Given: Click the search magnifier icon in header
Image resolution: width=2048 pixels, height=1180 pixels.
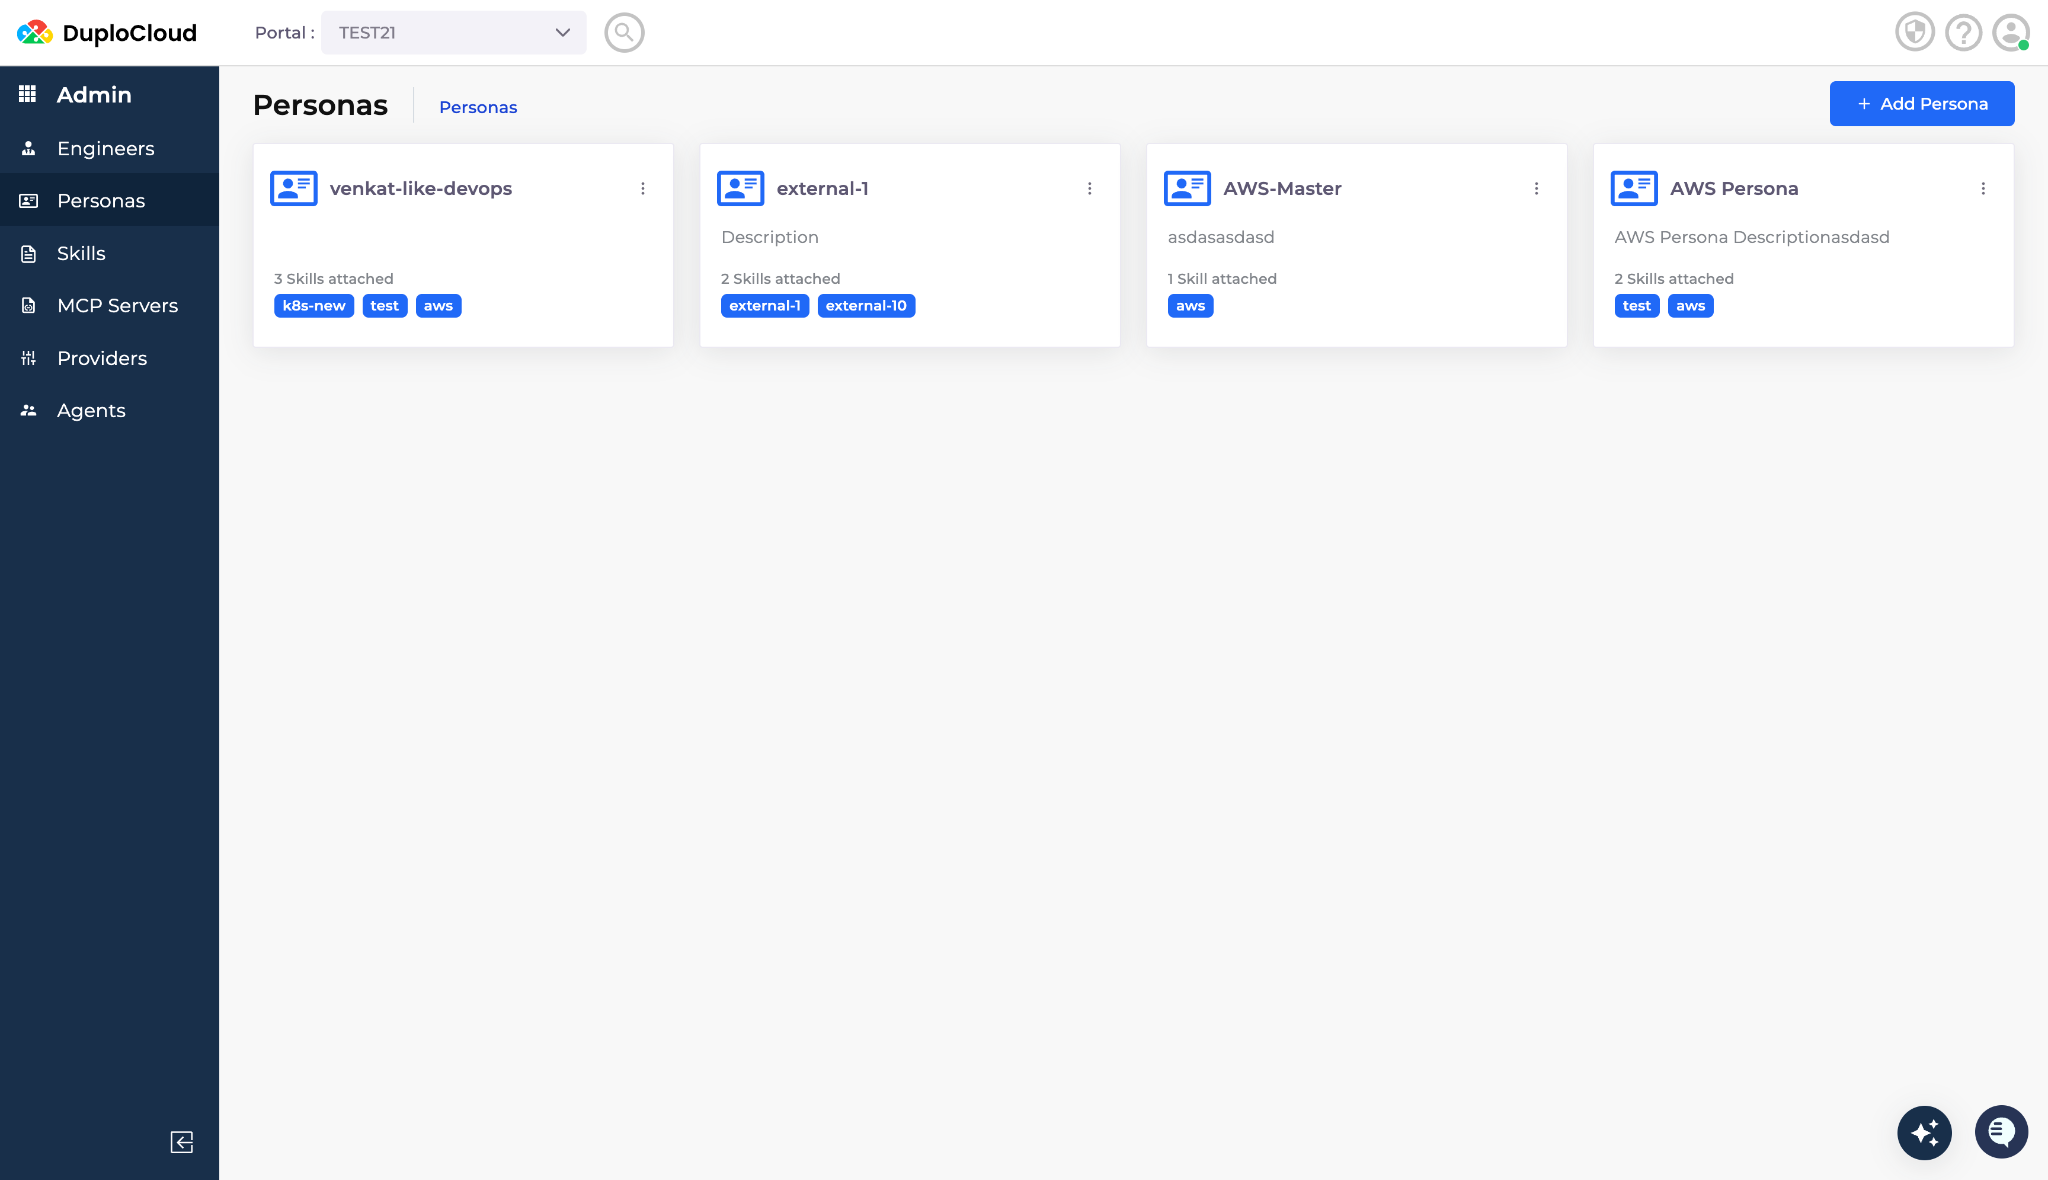Looking at the screenshot, I should [624, 33].
